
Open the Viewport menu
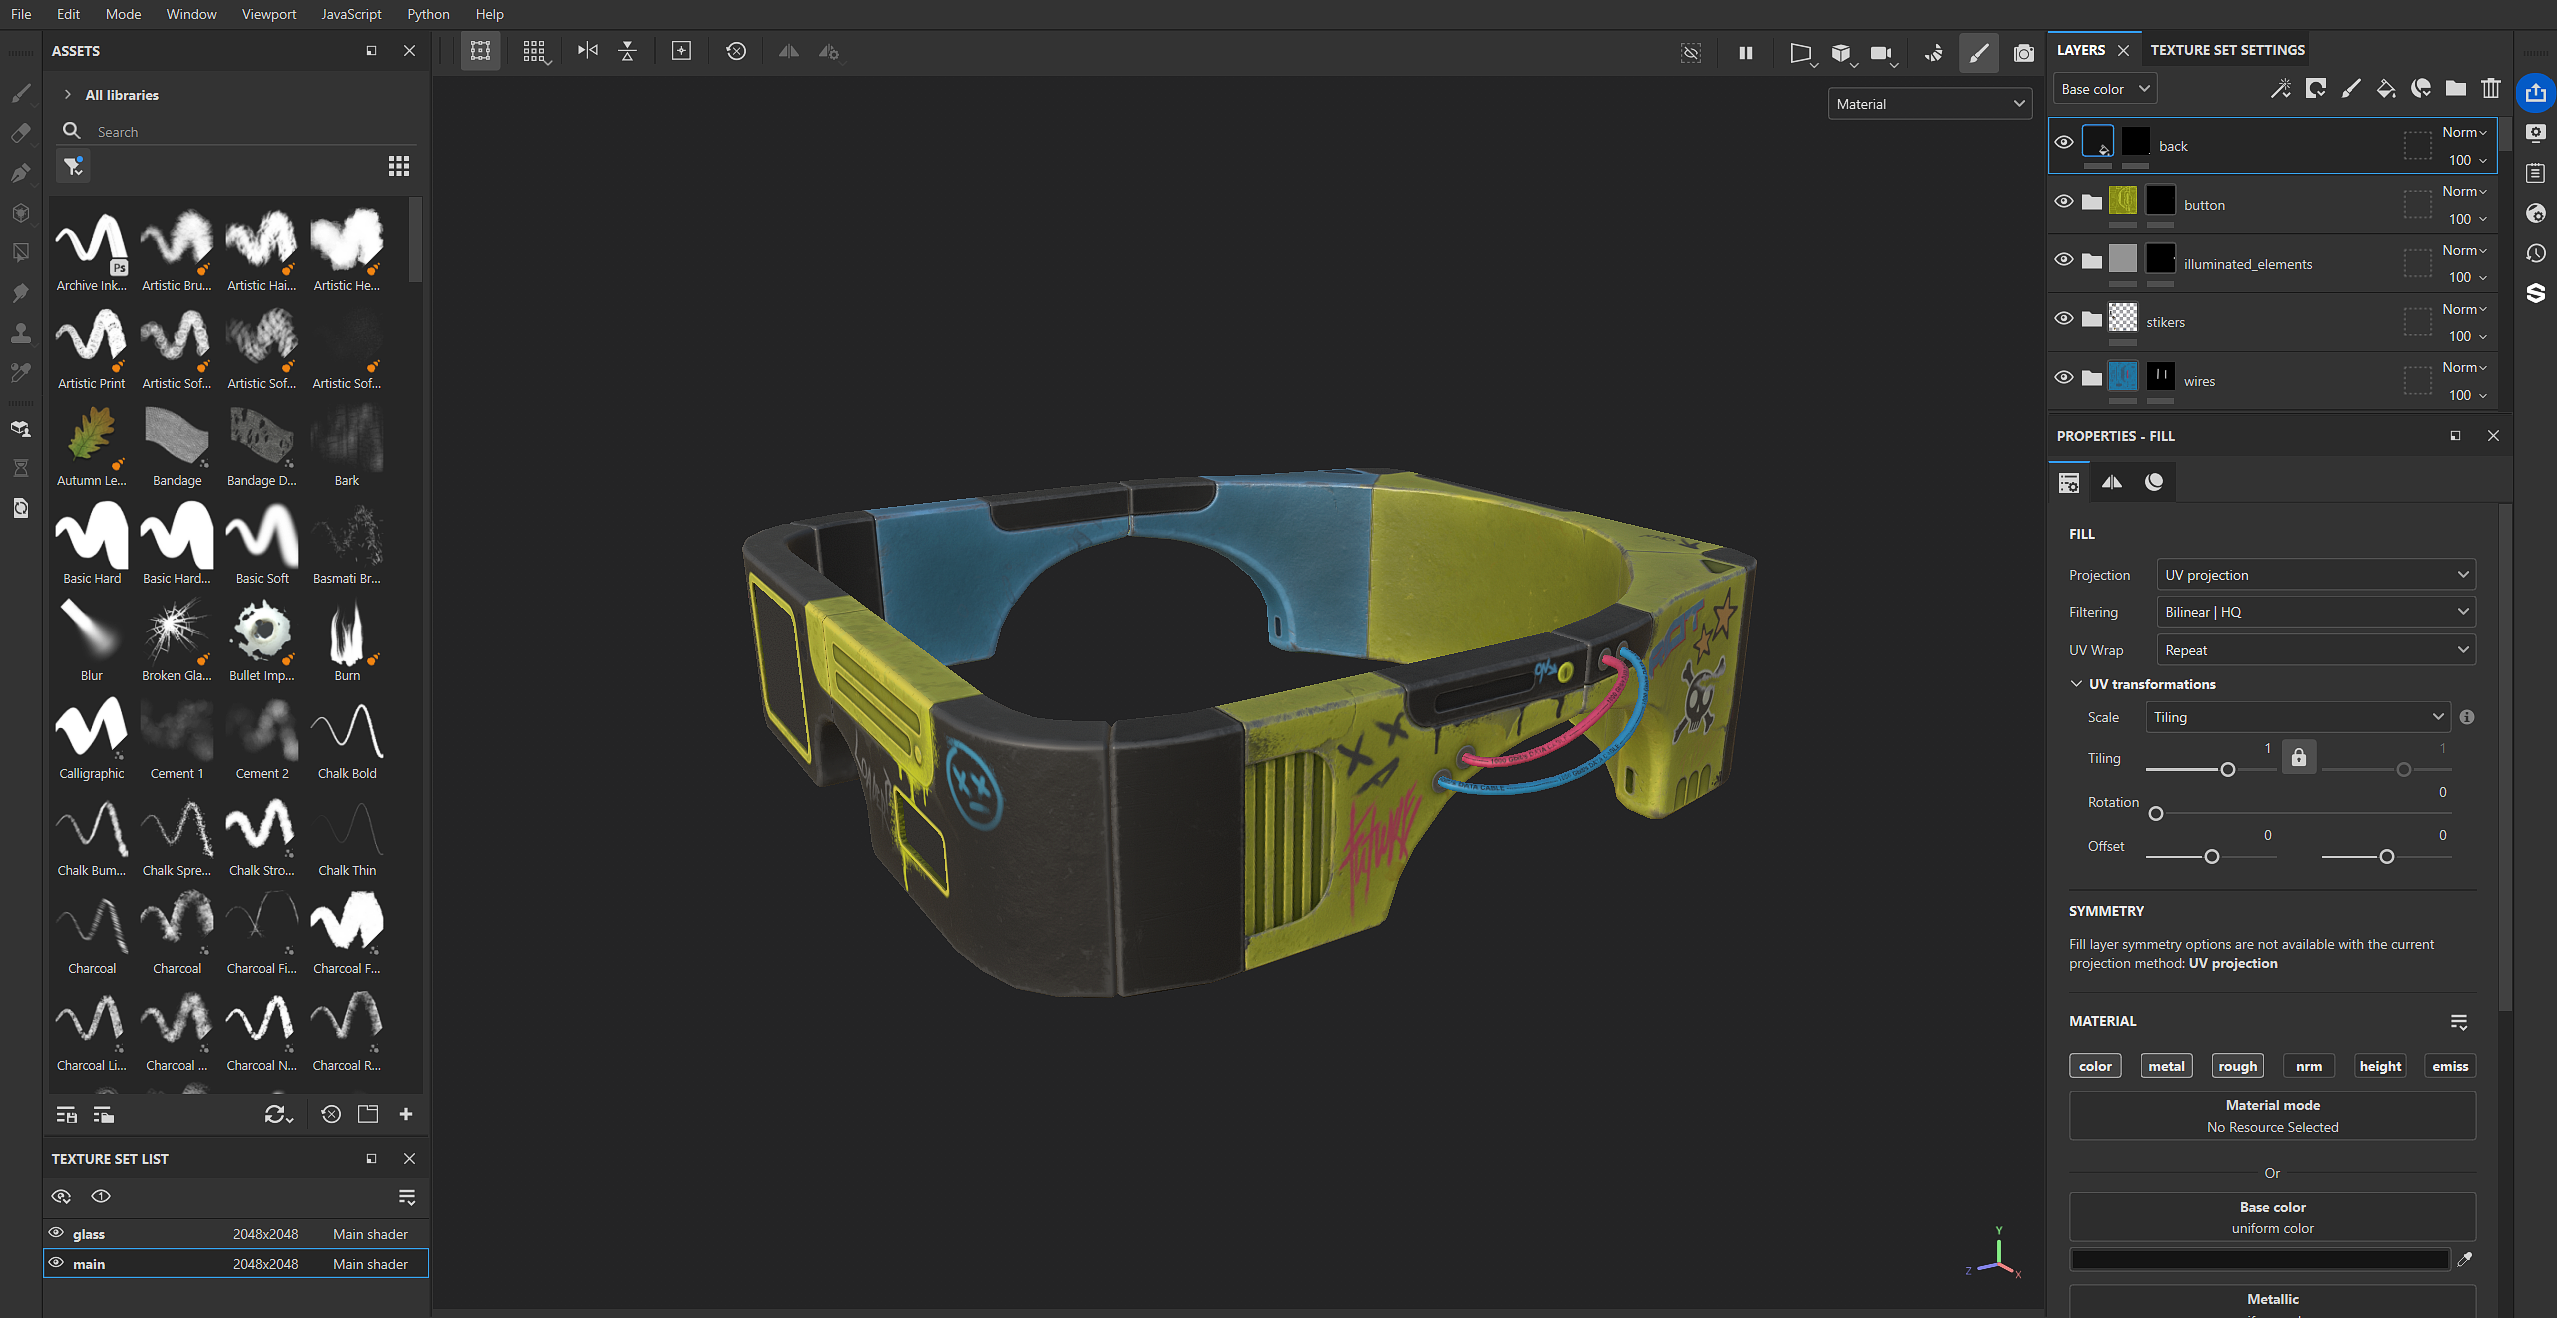(268, 14)
